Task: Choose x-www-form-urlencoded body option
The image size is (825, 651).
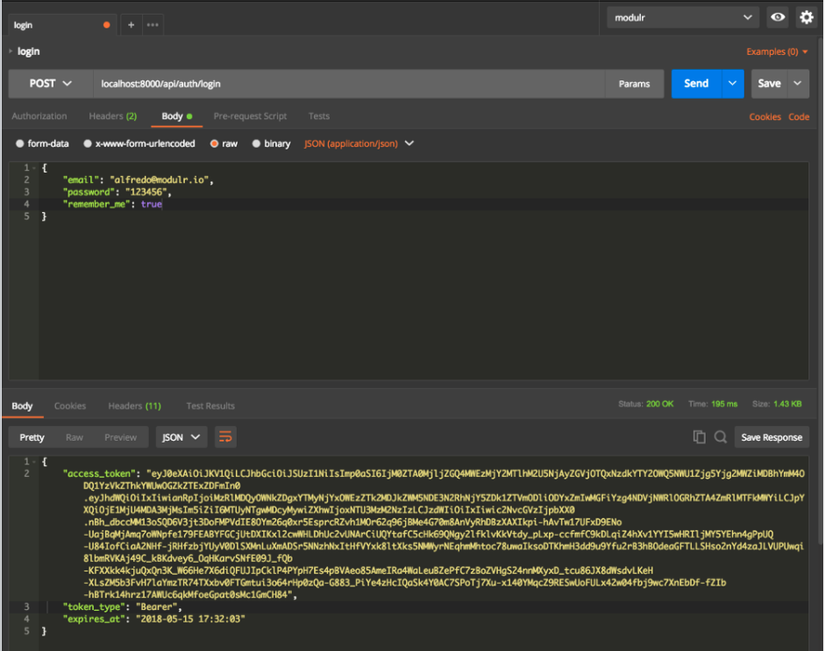Action: coord(141,144)
